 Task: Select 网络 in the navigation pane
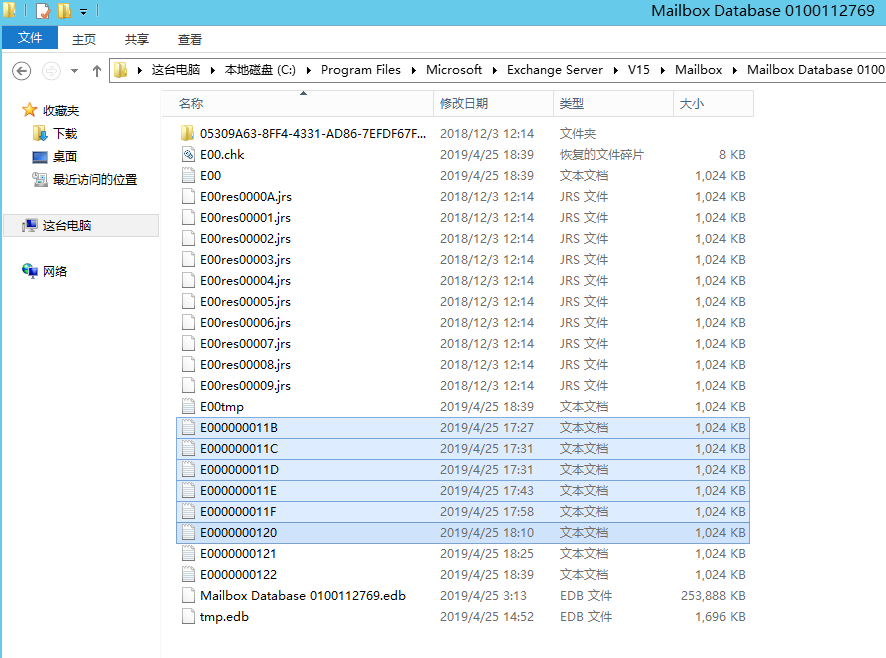55,271
